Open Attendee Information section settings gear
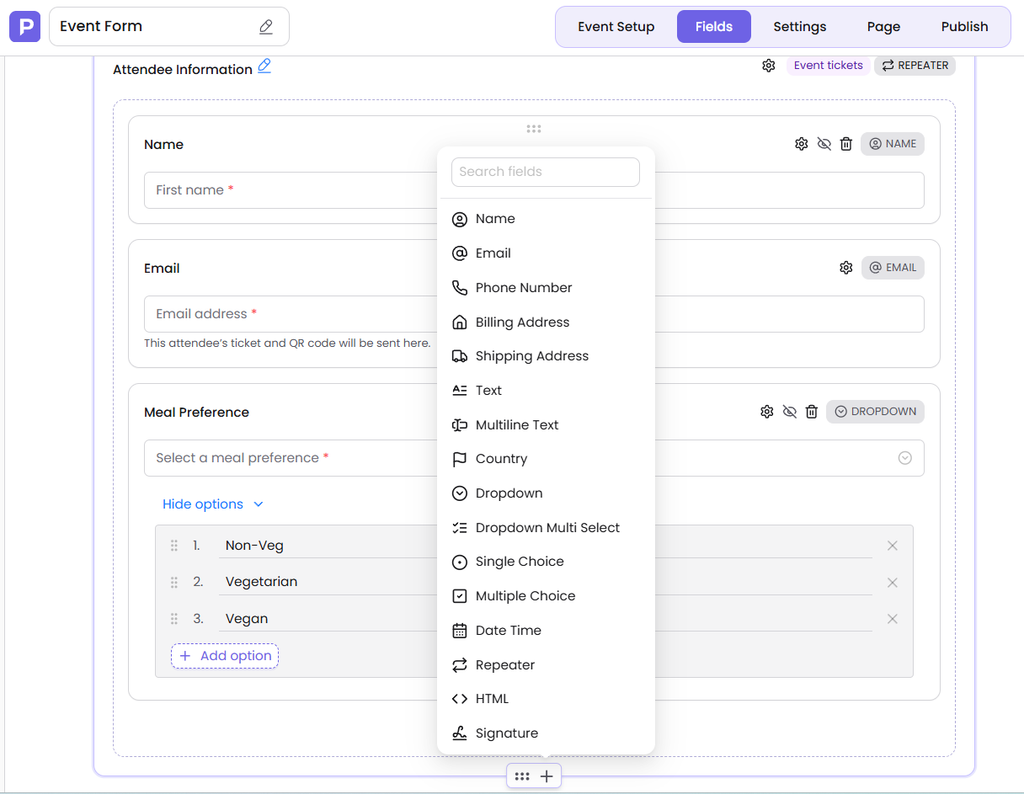This screenshot has height=794, width=1024. pyautogui.click(x=769, y=65)
